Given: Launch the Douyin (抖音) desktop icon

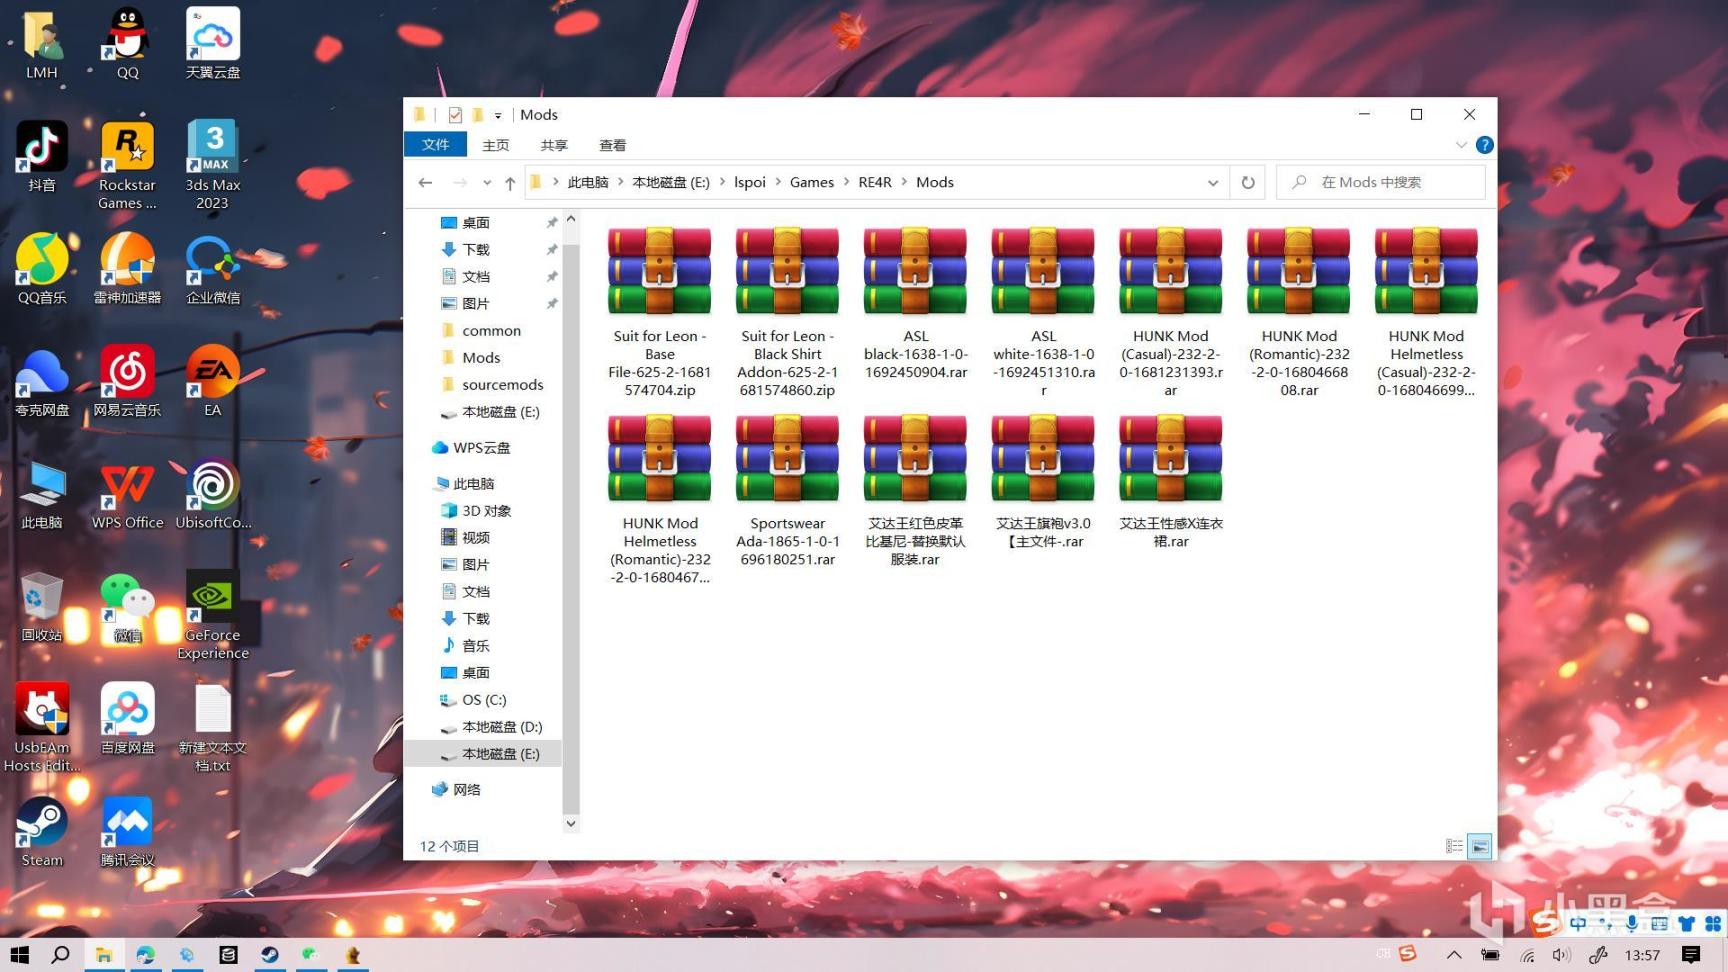Looking at the screenshot, I should 42,156.
